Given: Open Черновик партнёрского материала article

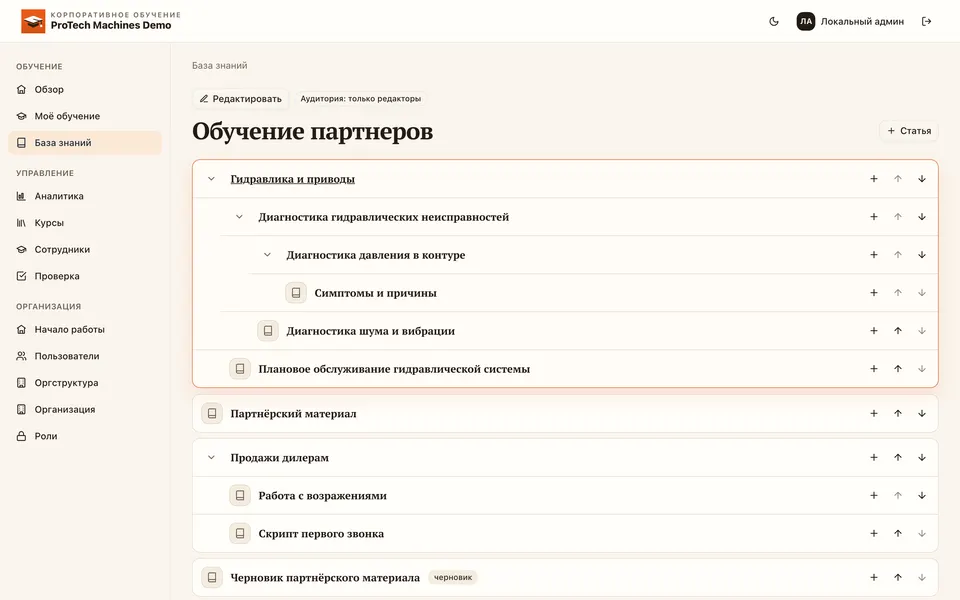Looking at the screenshot, I should (x=324, y=577).
